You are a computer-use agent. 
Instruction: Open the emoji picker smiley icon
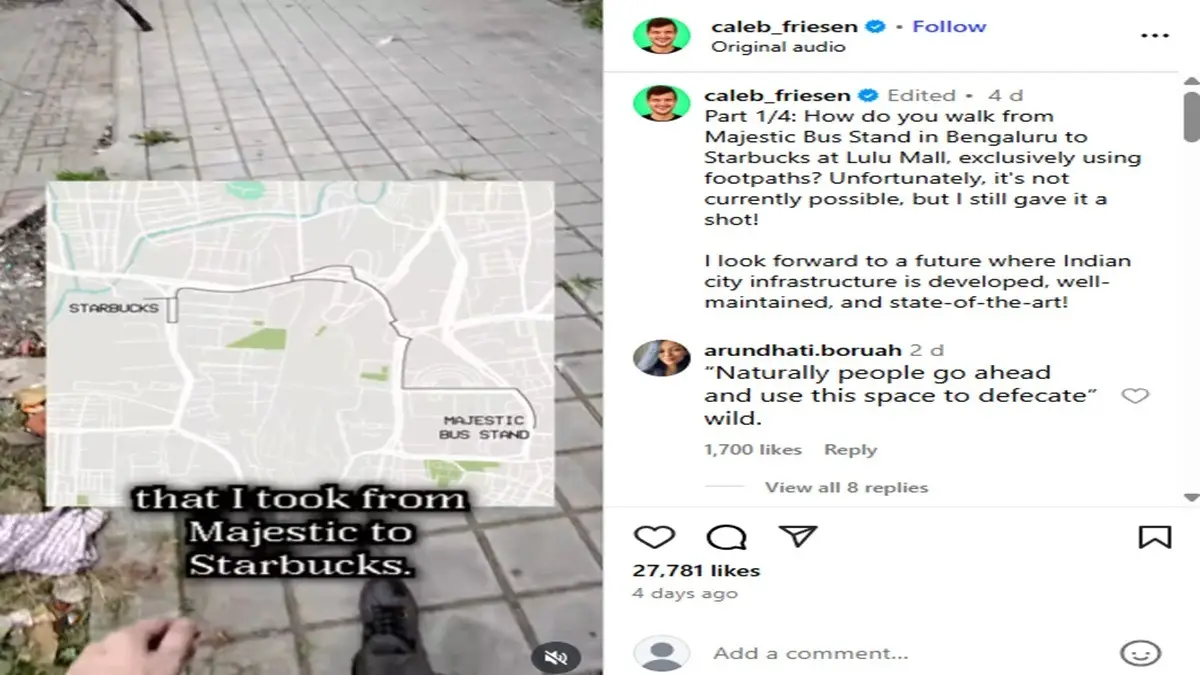click(1140, 653)
